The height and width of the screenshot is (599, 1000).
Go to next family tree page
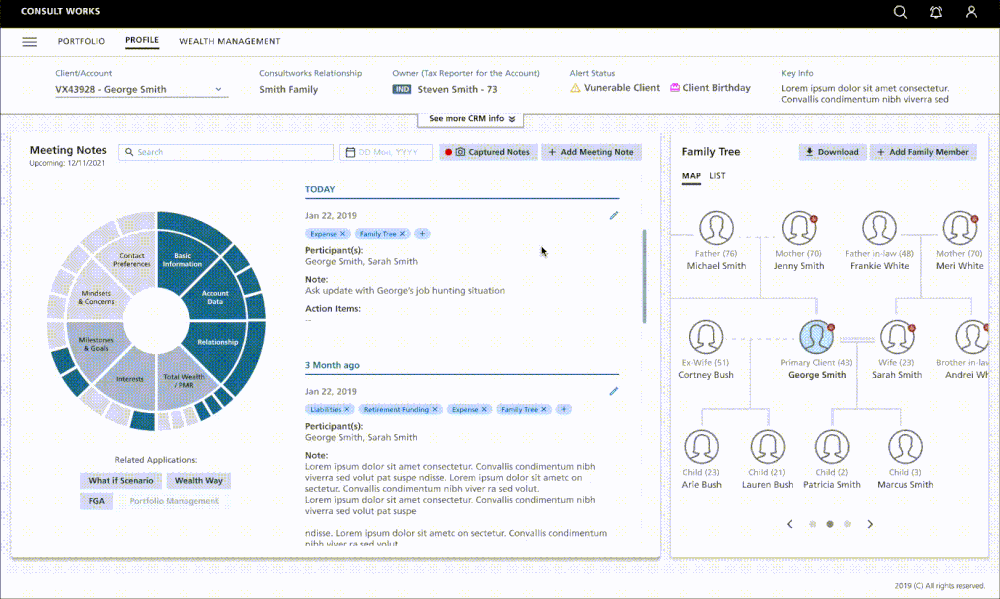(x=870, y=524)
